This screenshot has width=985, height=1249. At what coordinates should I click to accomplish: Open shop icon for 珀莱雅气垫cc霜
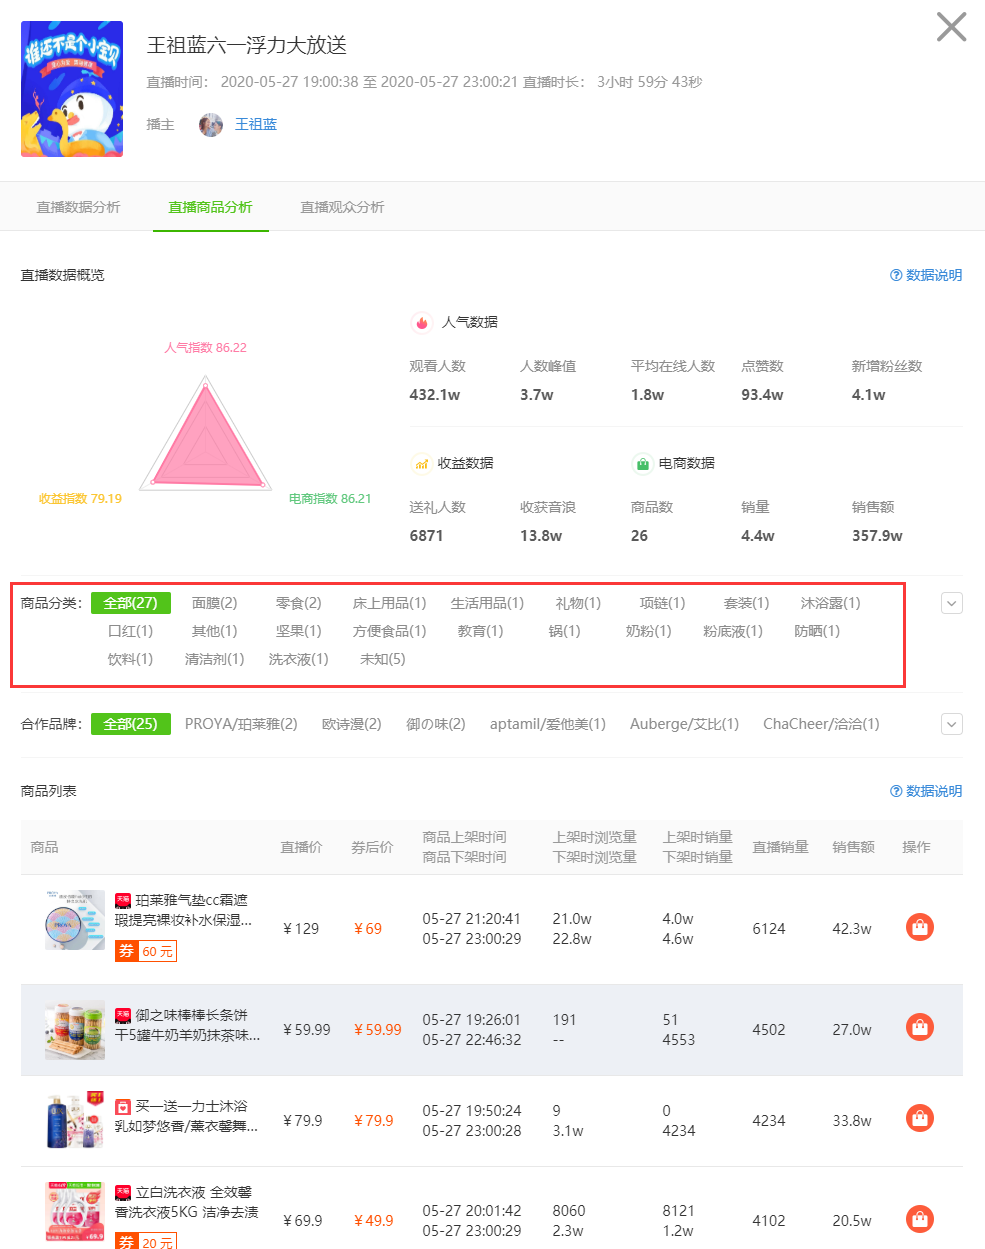click(920, 928)
